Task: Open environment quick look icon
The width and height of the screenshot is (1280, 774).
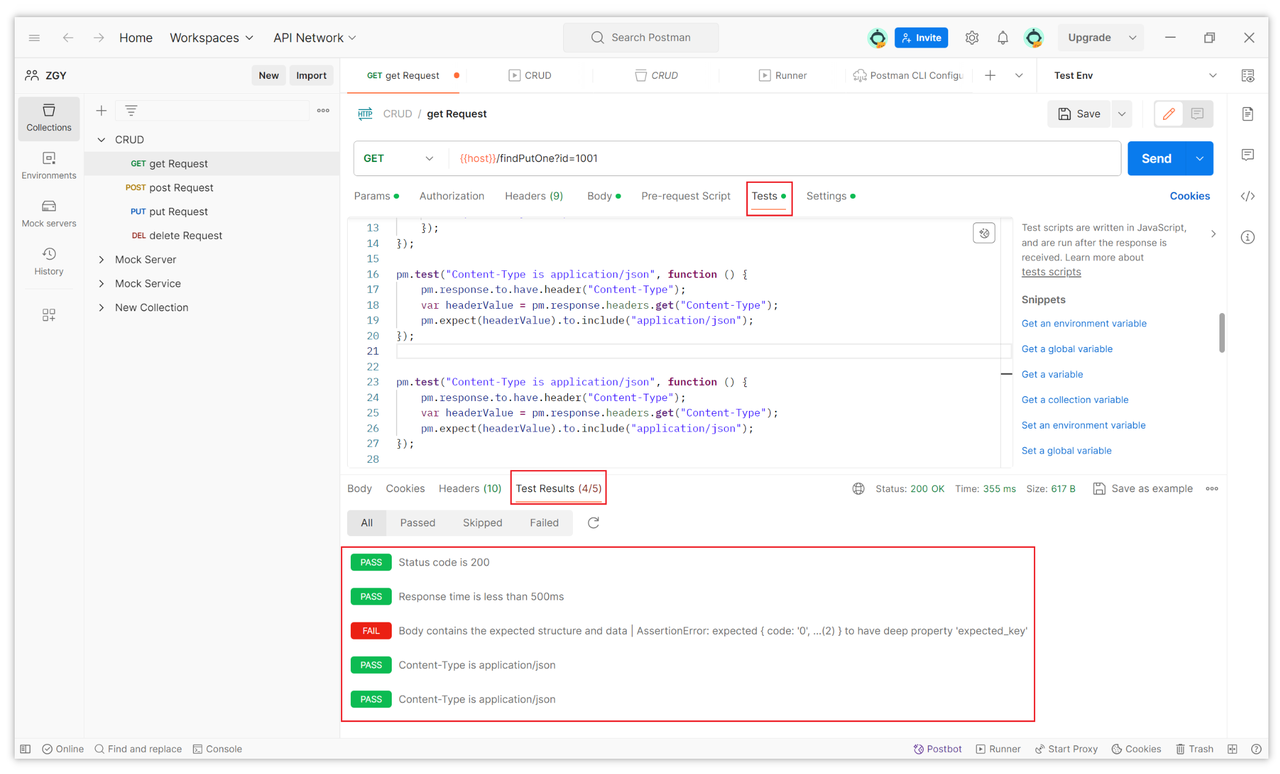Action: coord(1248,75)
